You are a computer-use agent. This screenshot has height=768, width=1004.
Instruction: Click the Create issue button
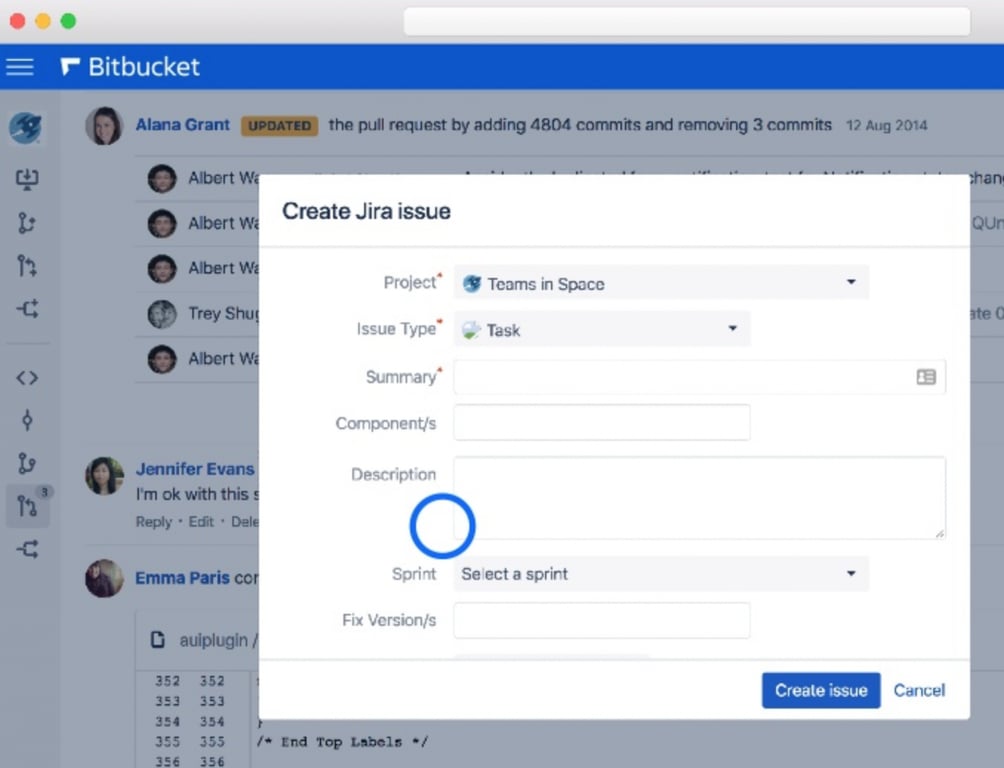click(821, 690)
